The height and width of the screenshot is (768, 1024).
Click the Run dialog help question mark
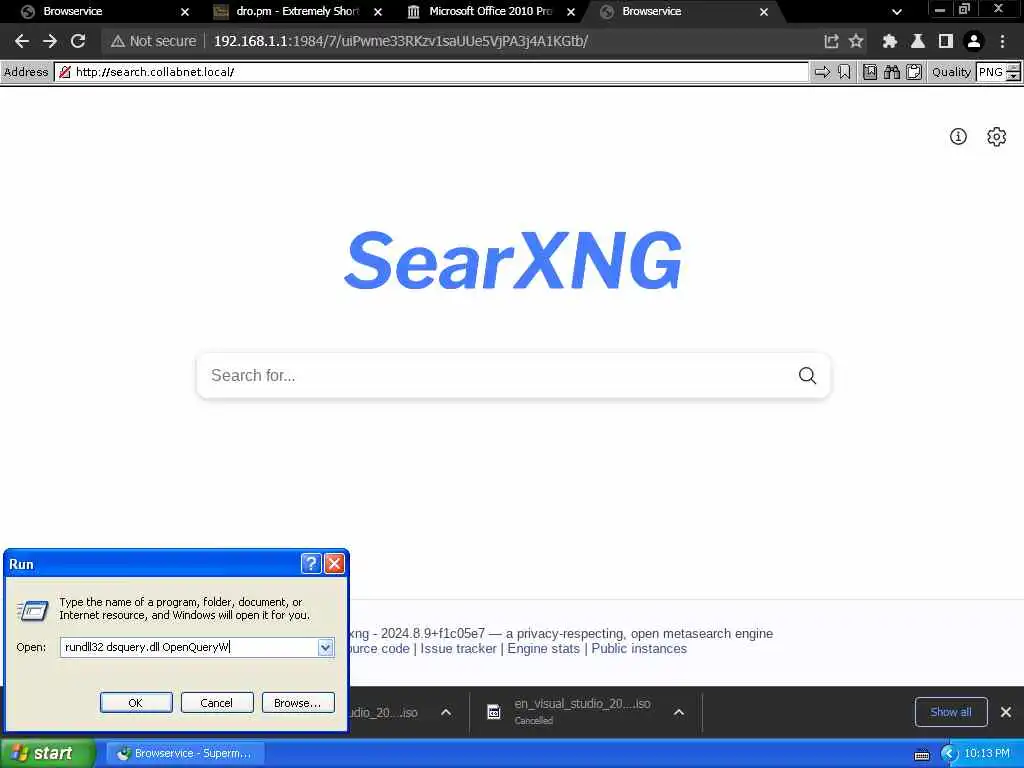point(311,564)
